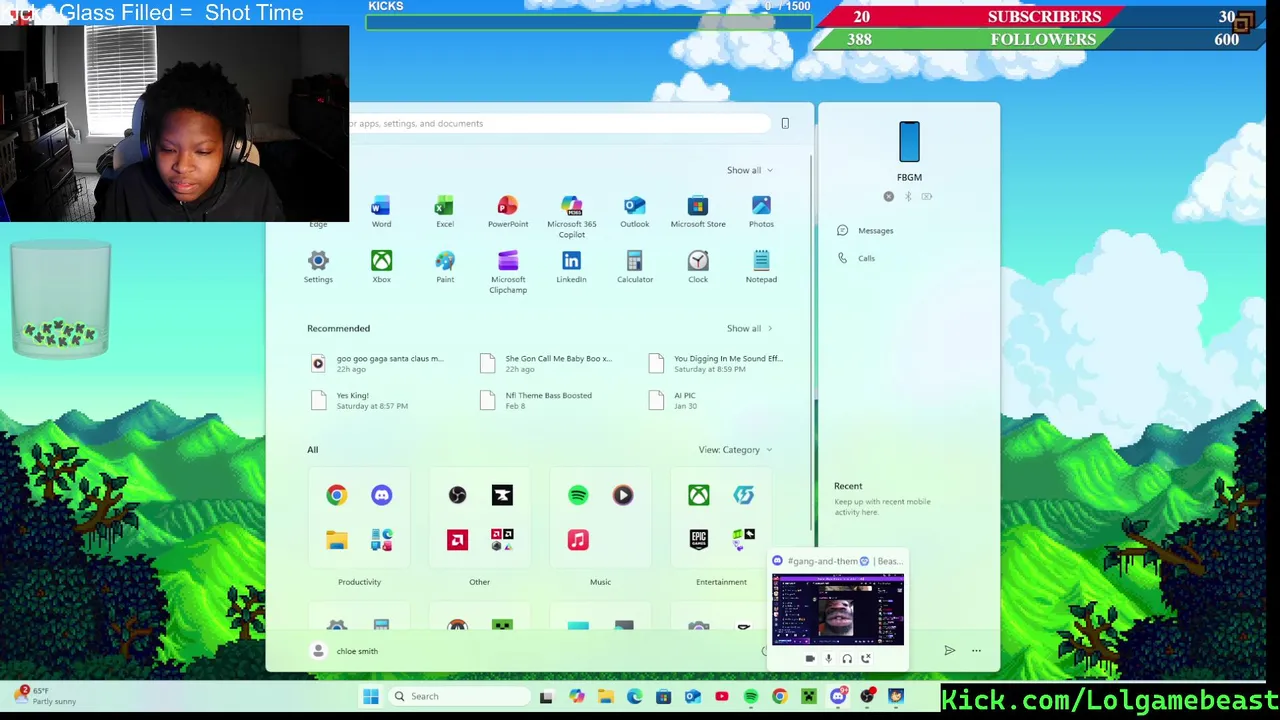Open the 'AI PIC' recommended file
This screenshot has width=1280, height=720.
click(x=672, y=400)
